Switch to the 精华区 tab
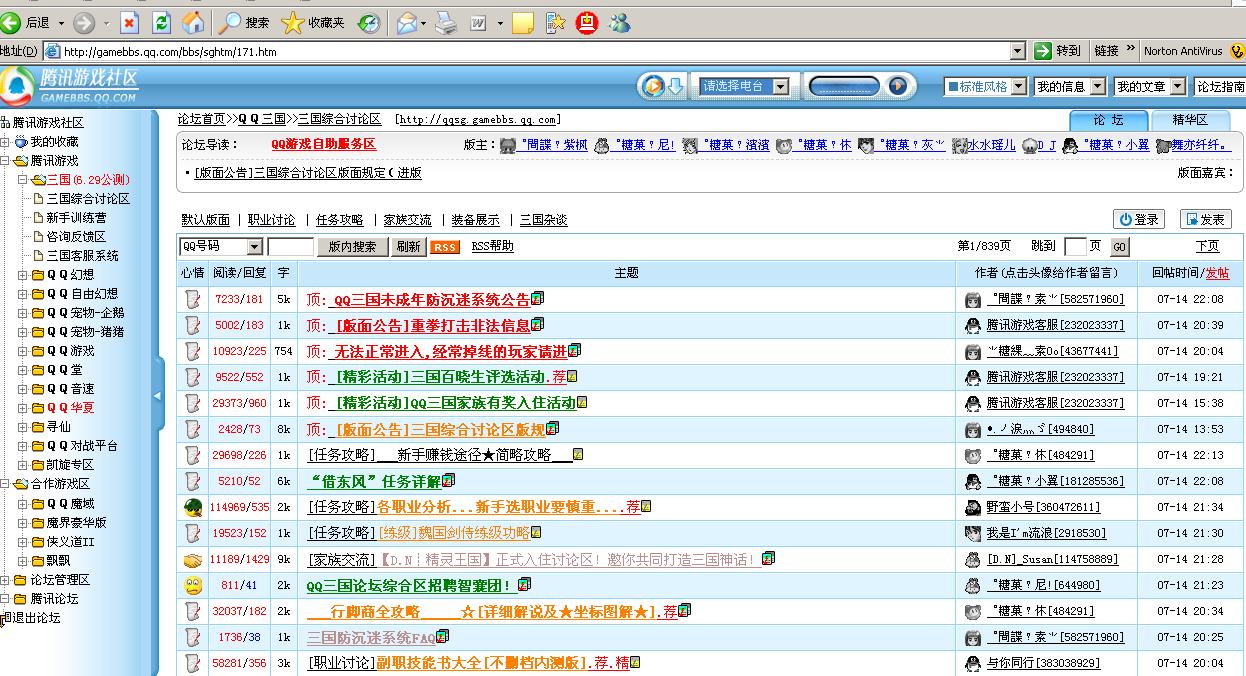The height and width of the screenshot is (676, 1246). tap(1190, 120)
